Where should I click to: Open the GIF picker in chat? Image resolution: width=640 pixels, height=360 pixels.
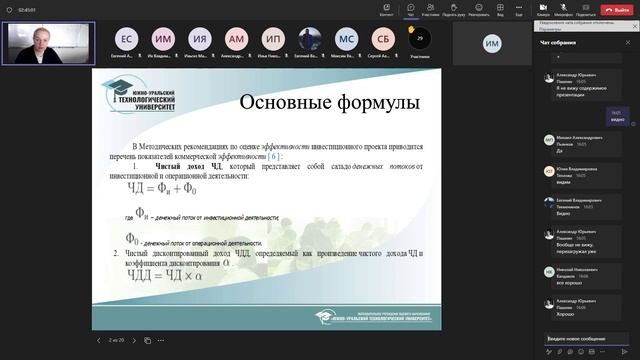click(x=591, y=351)
